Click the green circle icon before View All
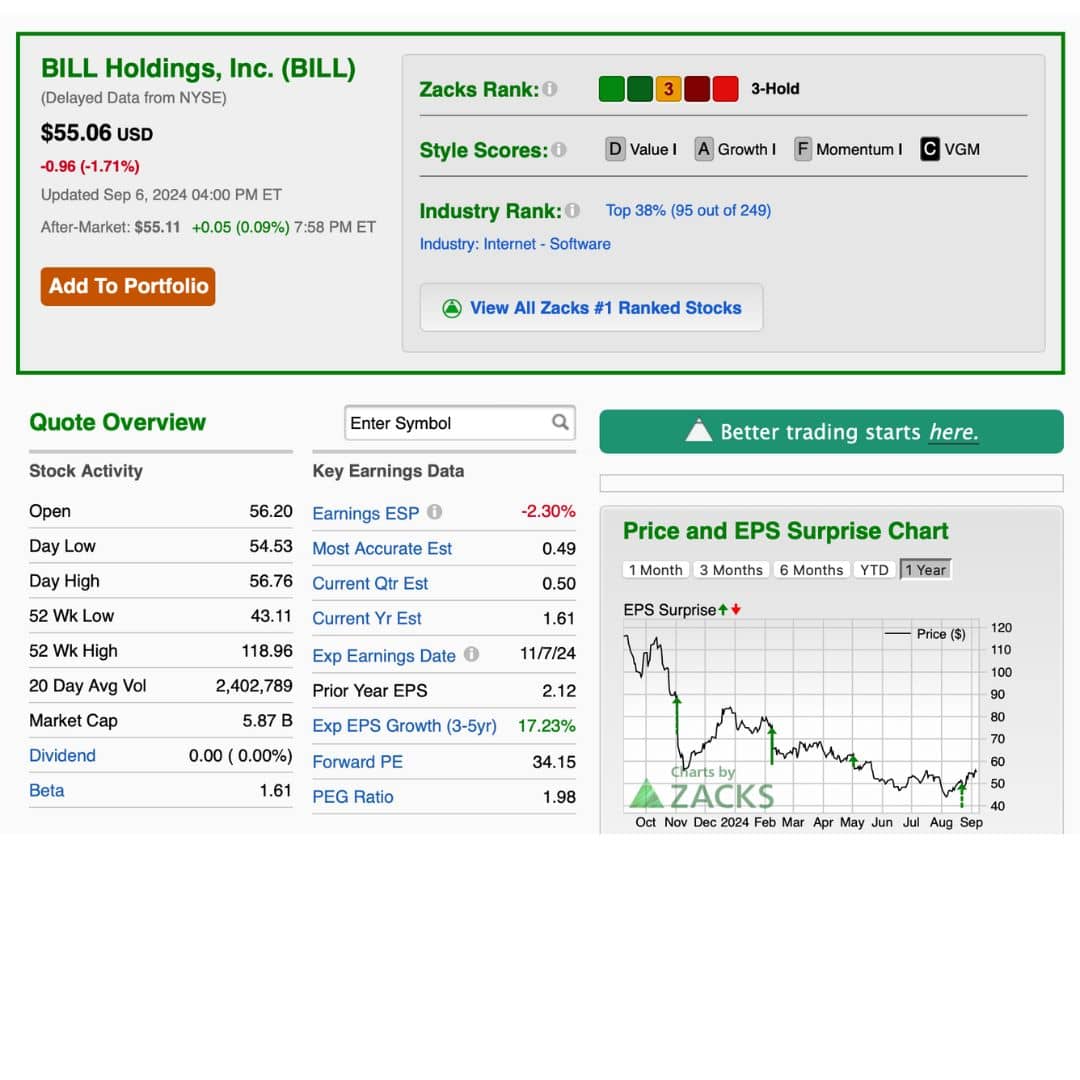The image size is (1080, 1080). tap(452, 308)
